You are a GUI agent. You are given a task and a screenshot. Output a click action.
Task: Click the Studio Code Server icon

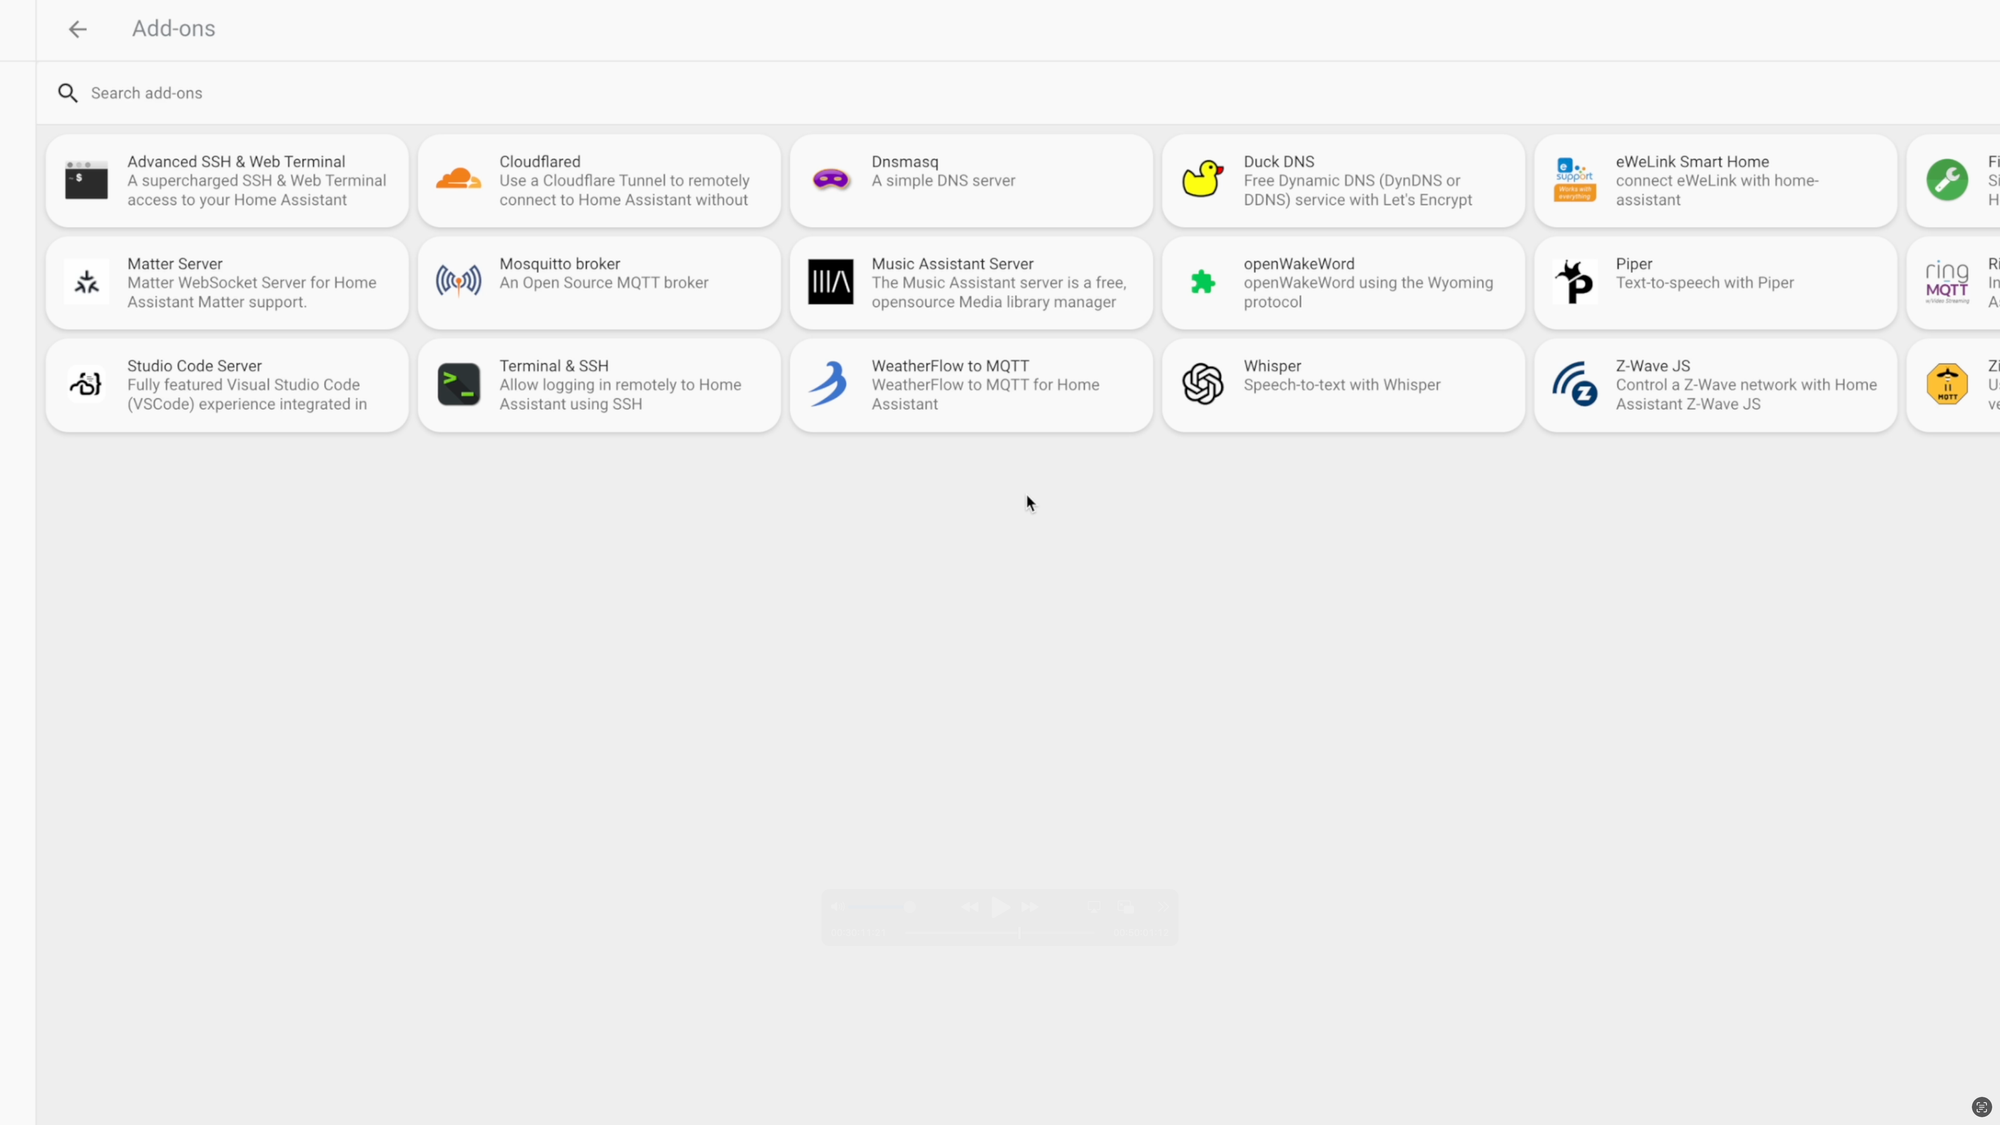click(87, 384)
